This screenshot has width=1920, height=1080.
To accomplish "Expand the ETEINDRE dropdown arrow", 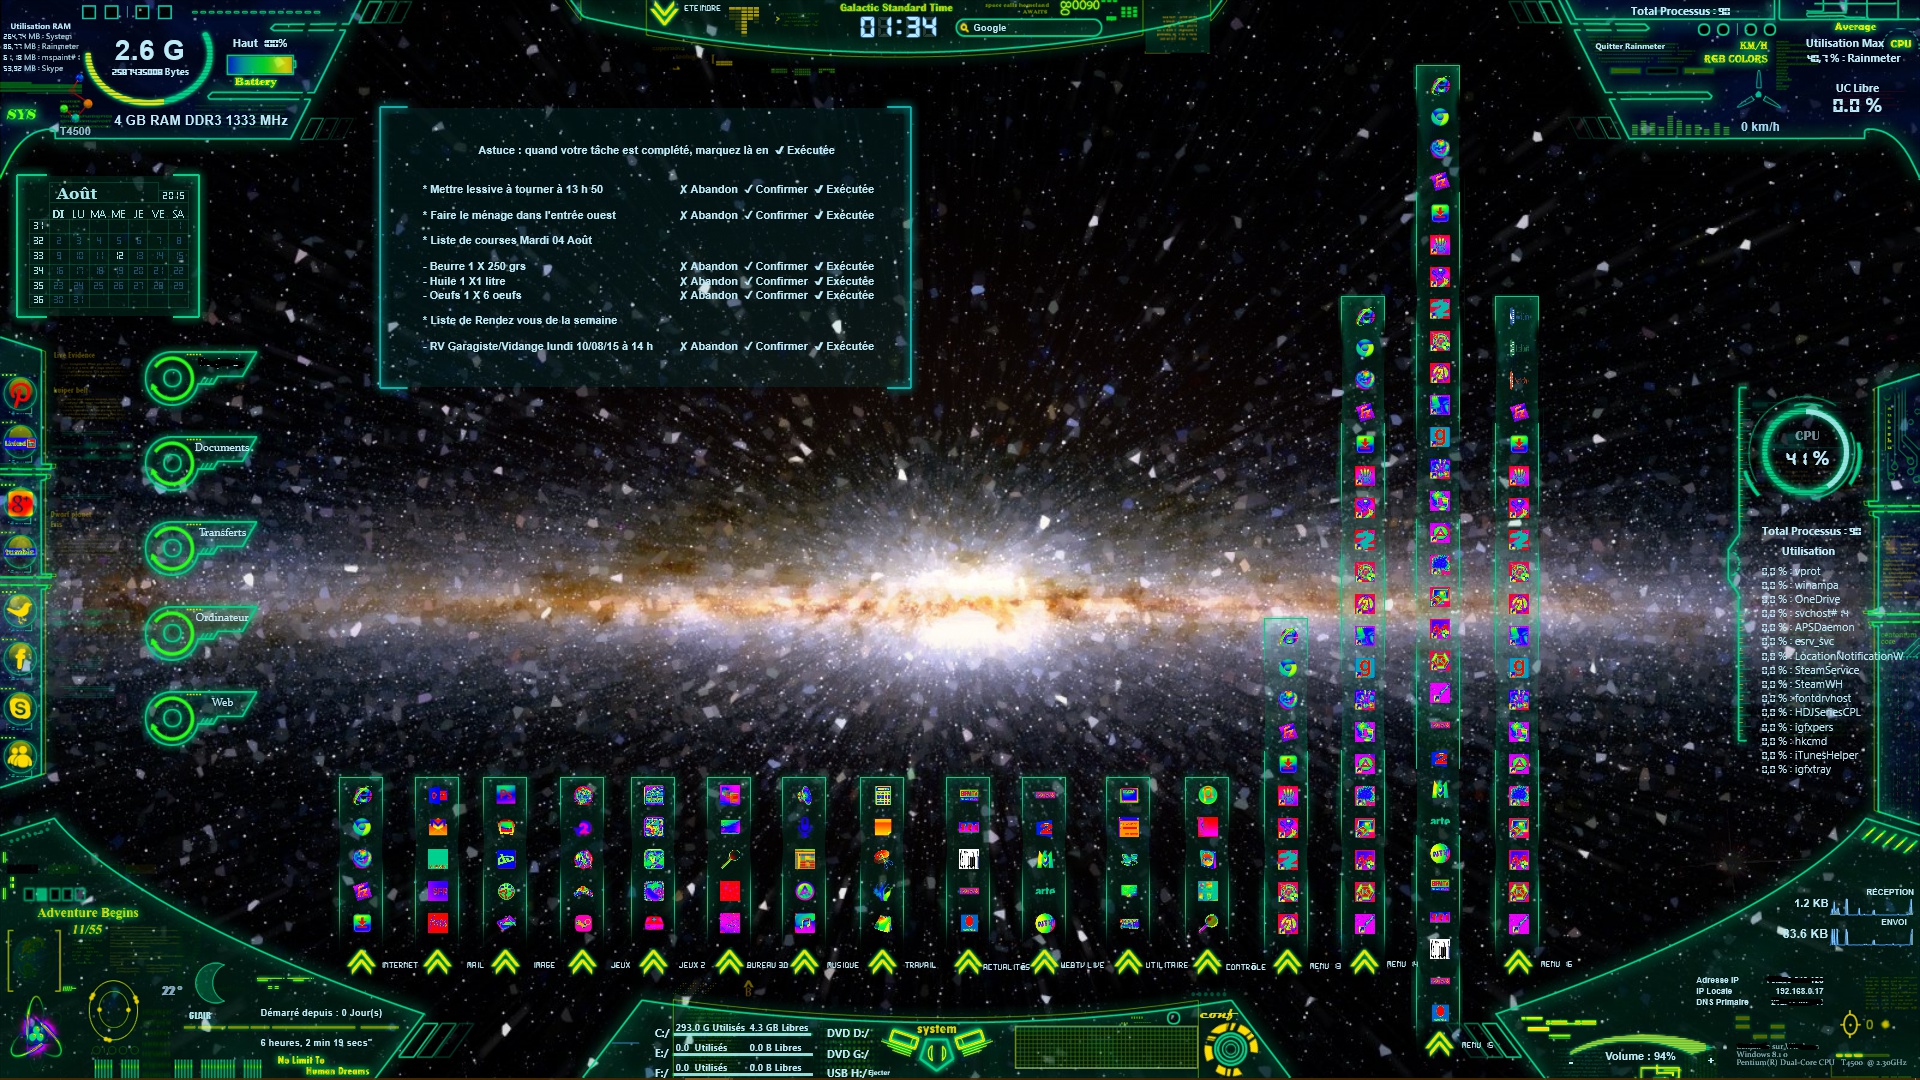I will click(x=663, y=14).
